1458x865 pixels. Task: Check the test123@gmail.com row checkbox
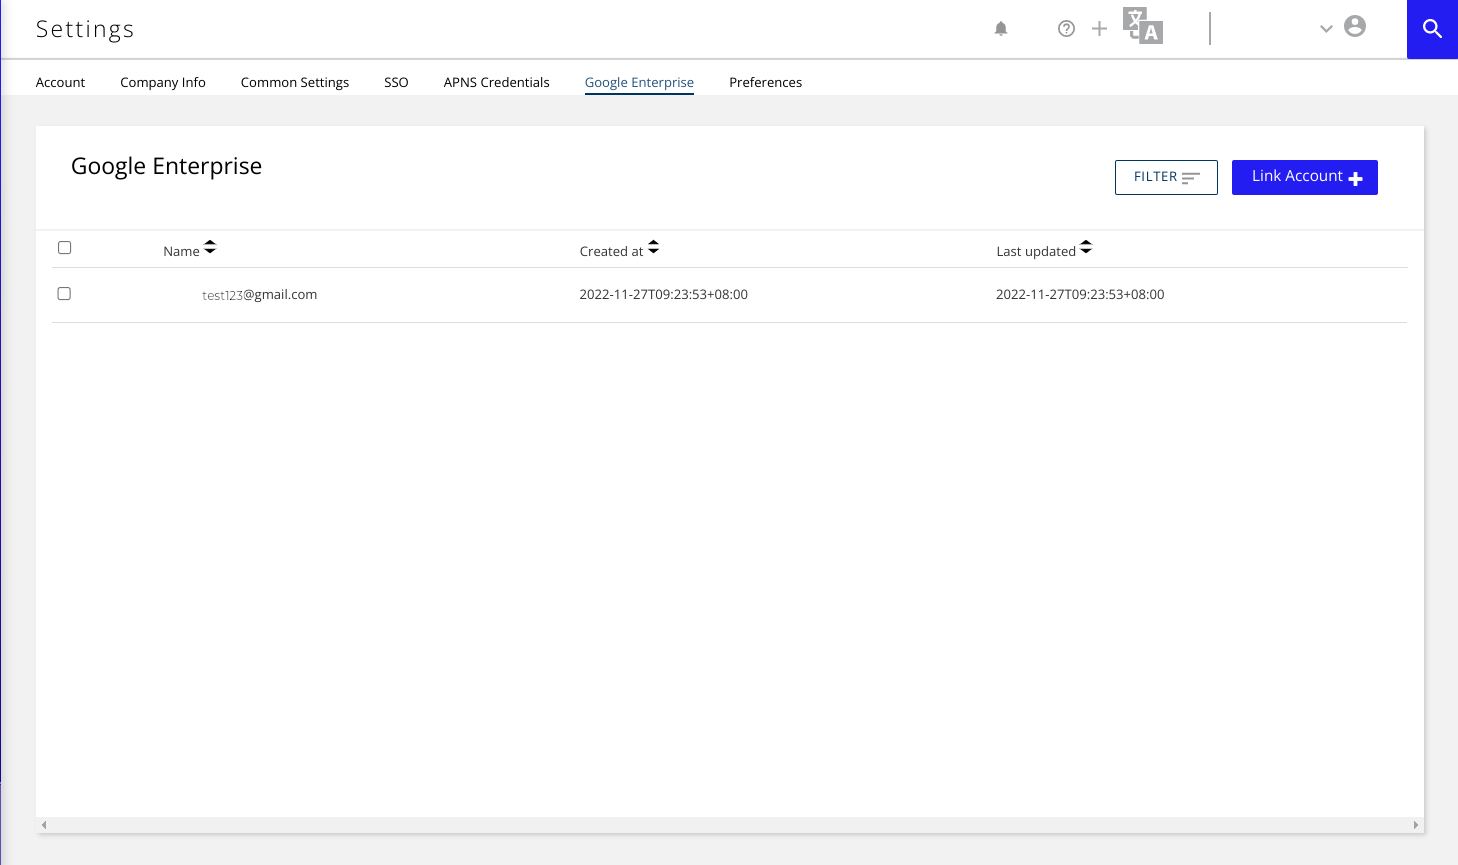(65, 294)
